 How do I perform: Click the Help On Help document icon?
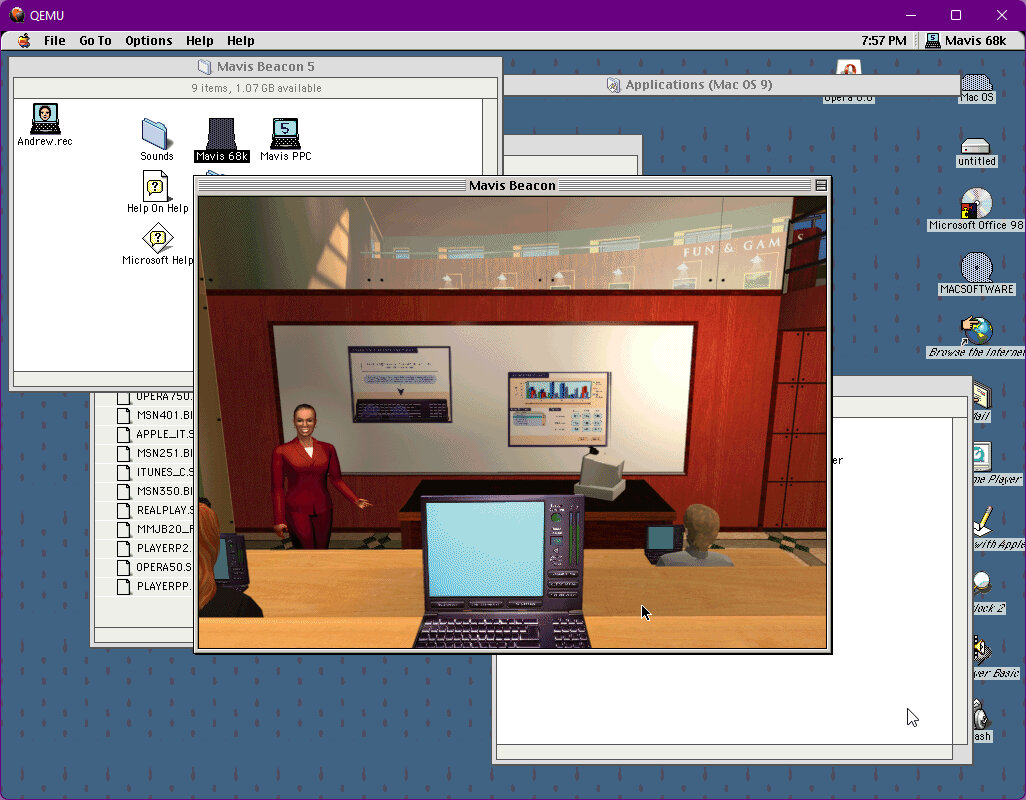156,186
